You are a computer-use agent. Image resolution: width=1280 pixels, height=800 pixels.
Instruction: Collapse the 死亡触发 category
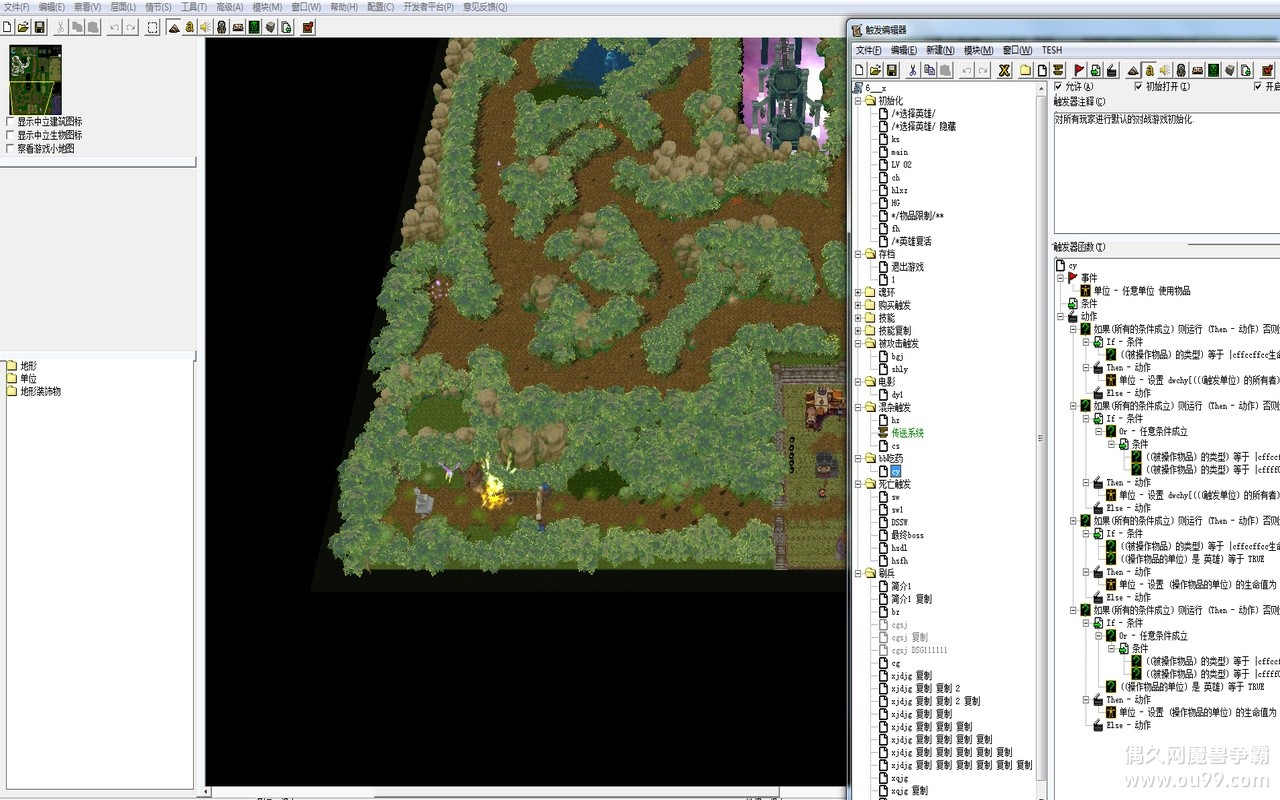pos(858,484)
